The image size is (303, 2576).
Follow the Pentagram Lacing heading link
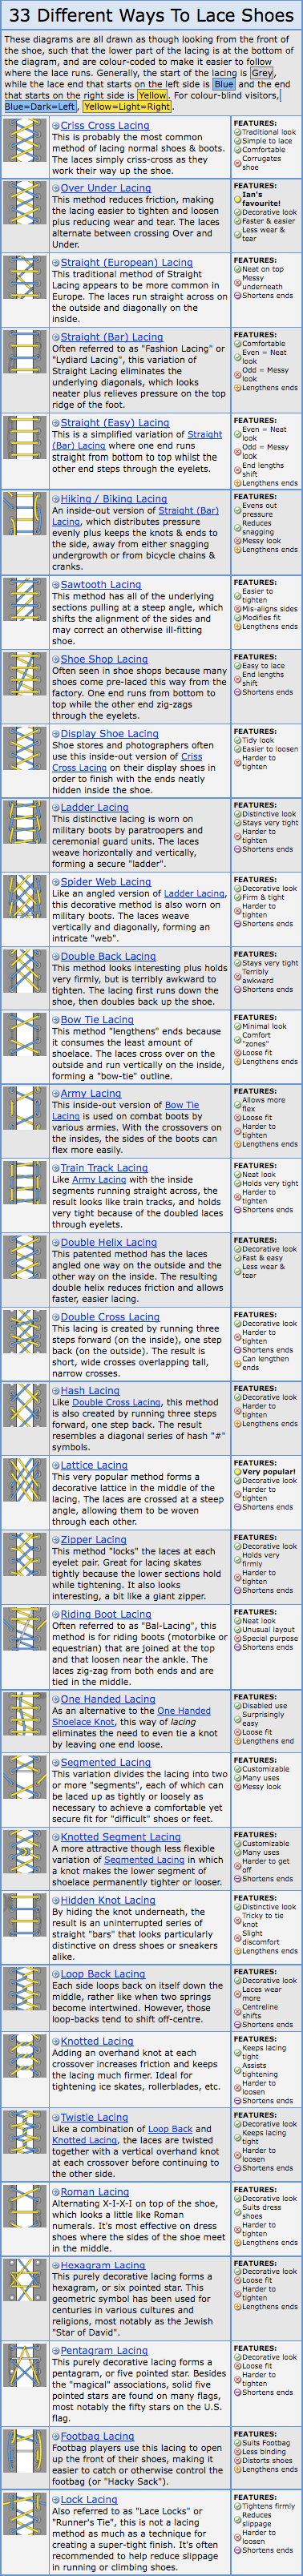point(104,2351)
